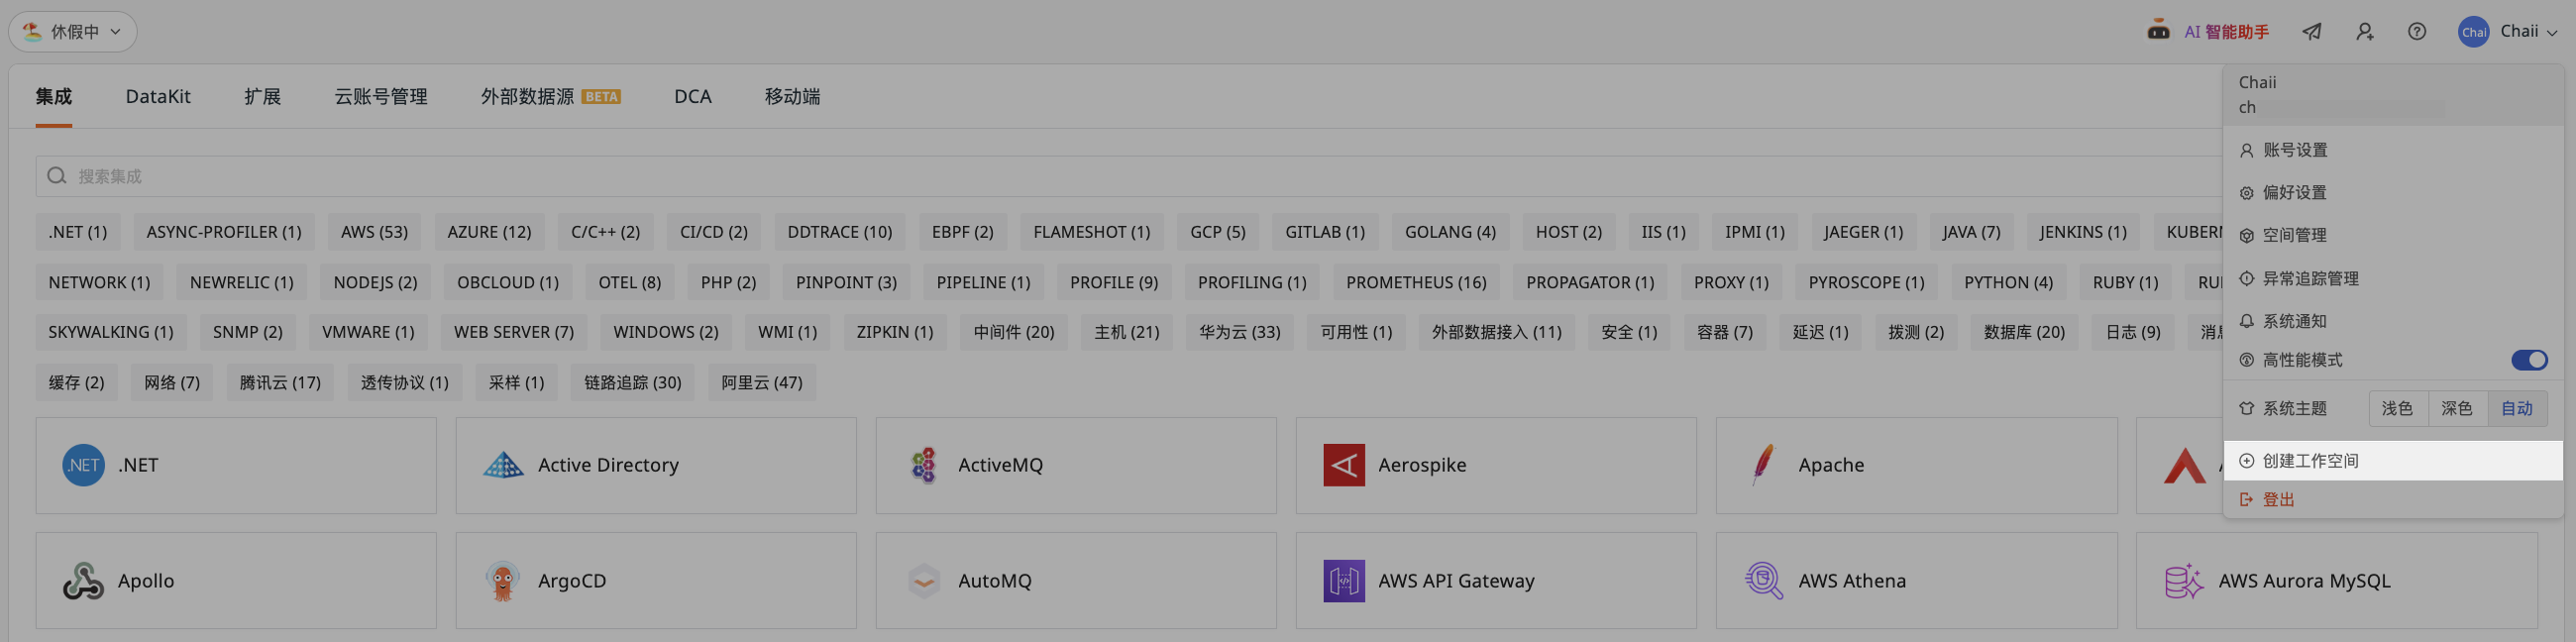
Task: Toggle the 高性能模式 switch
Action: [2529, 360]
